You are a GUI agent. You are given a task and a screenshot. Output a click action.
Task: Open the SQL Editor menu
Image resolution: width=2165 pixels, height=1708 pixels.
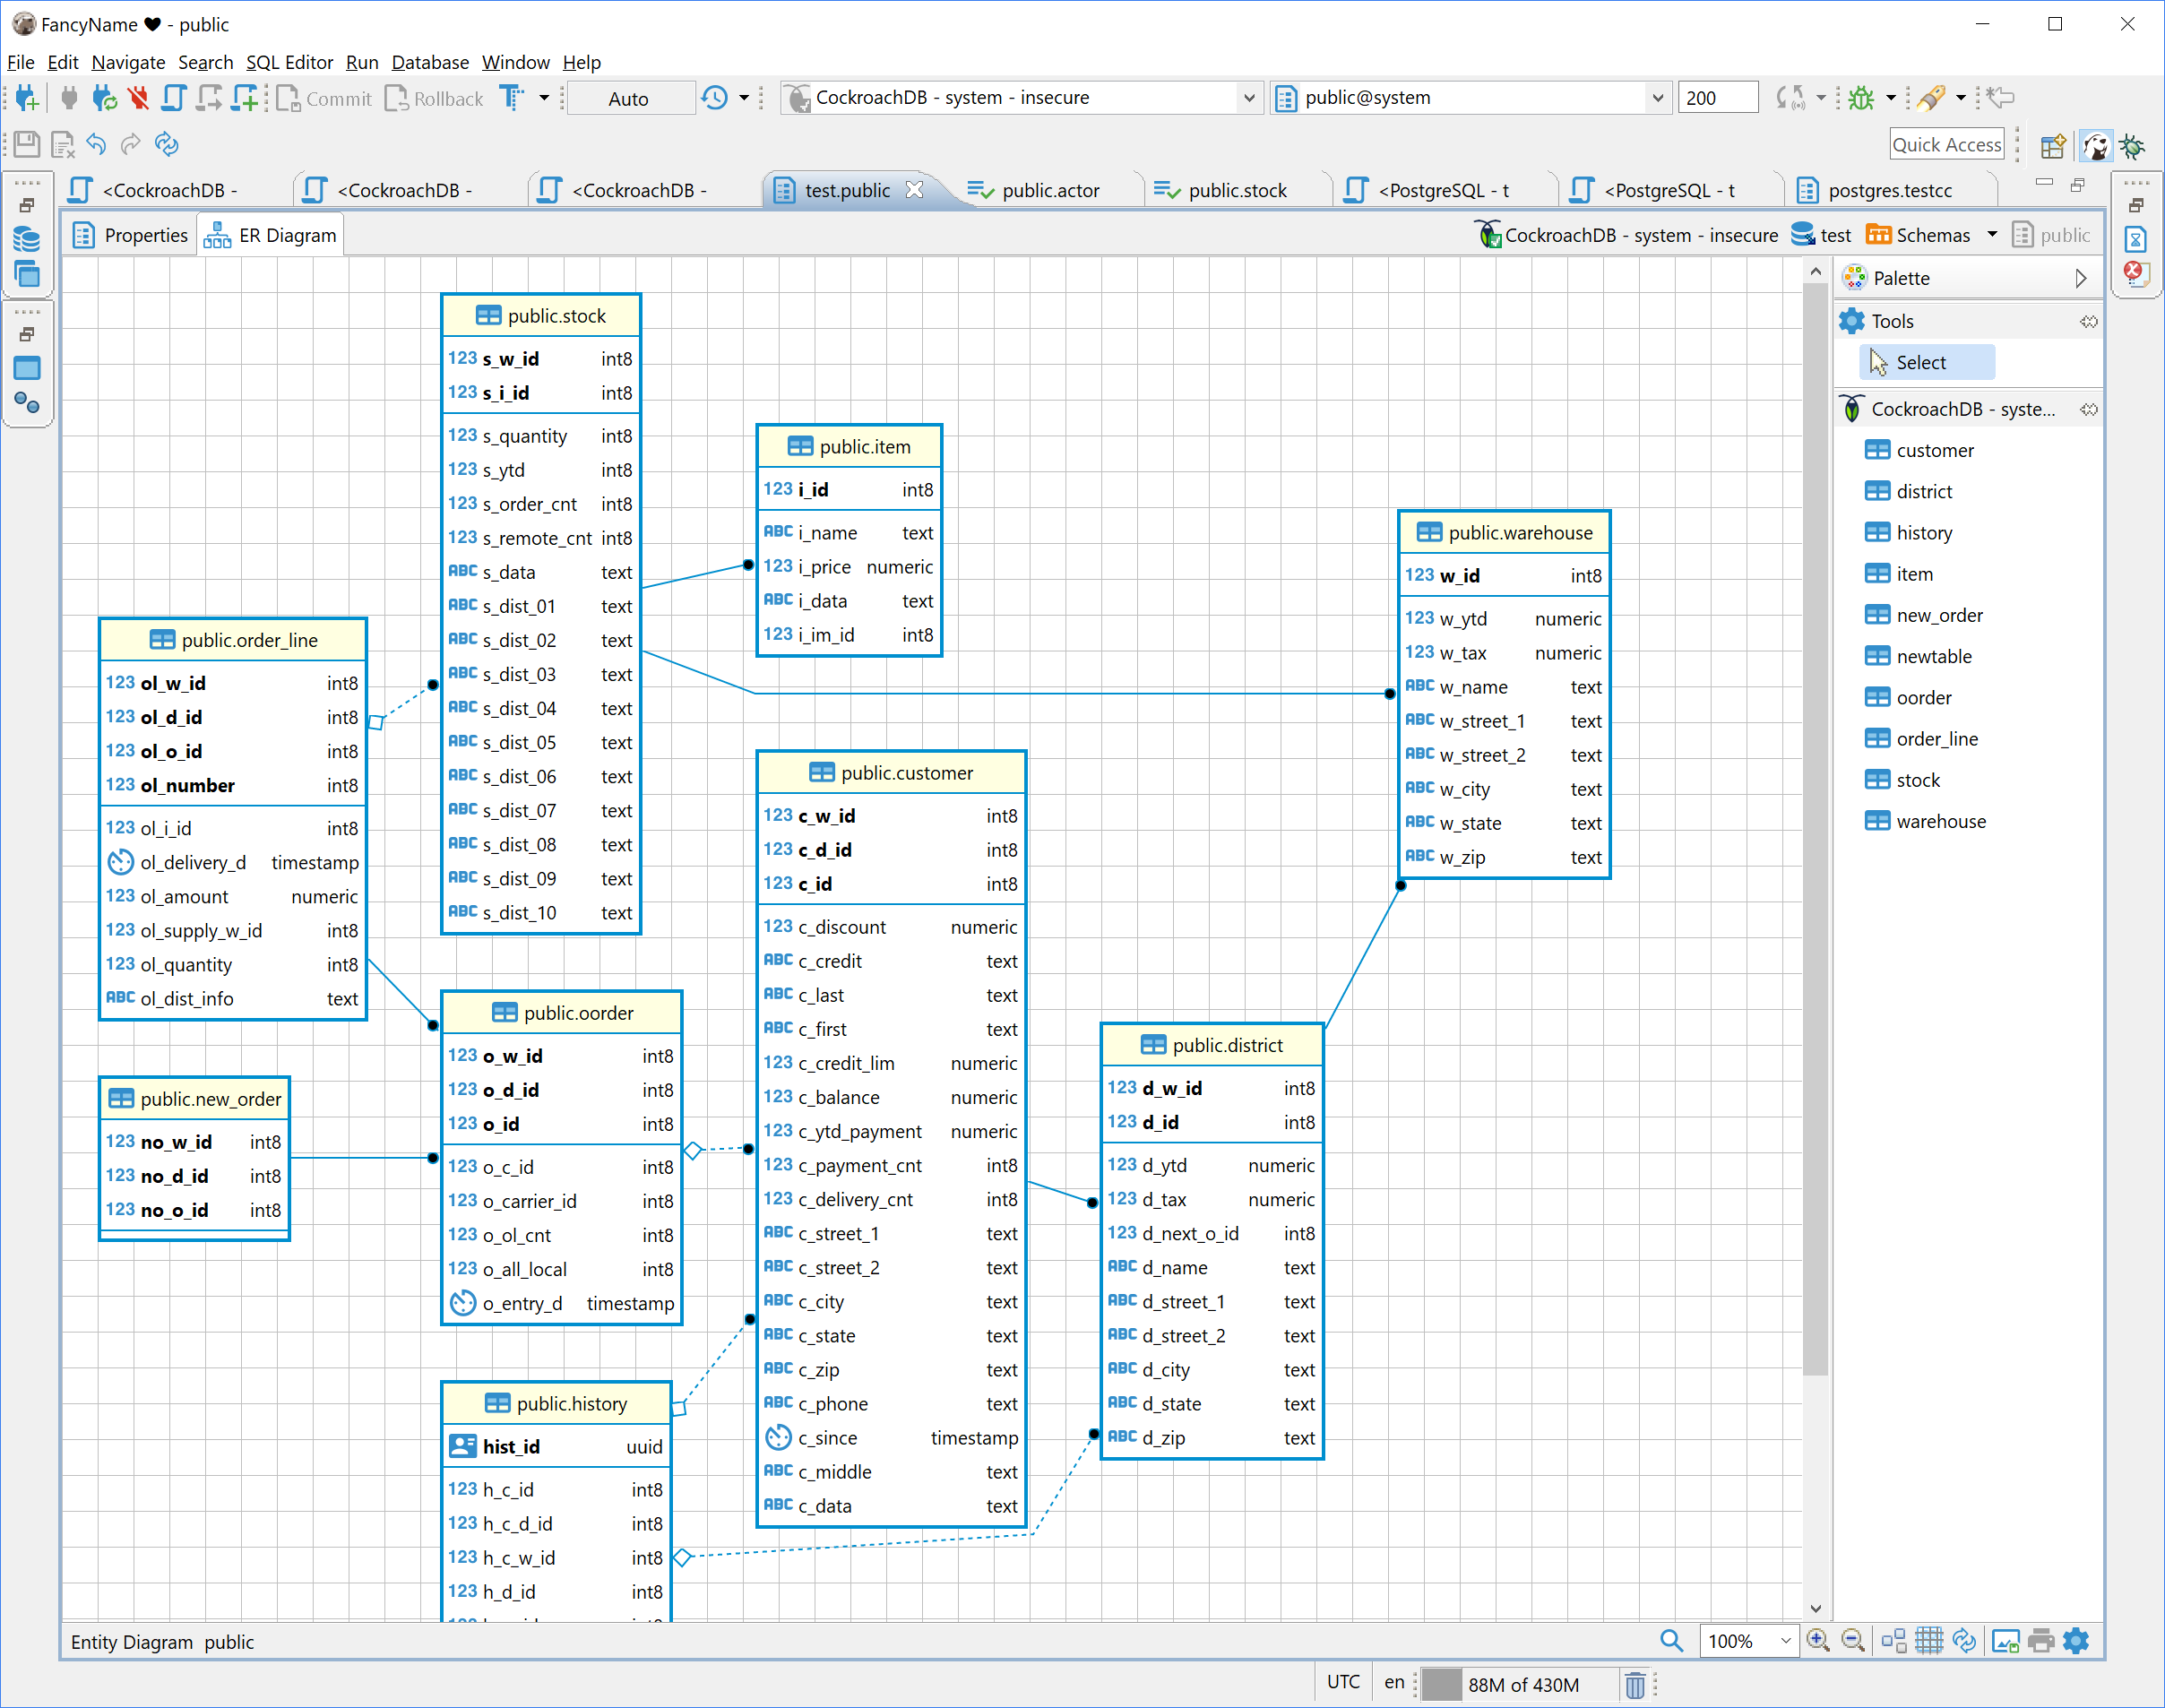click(x=289, y=62)
